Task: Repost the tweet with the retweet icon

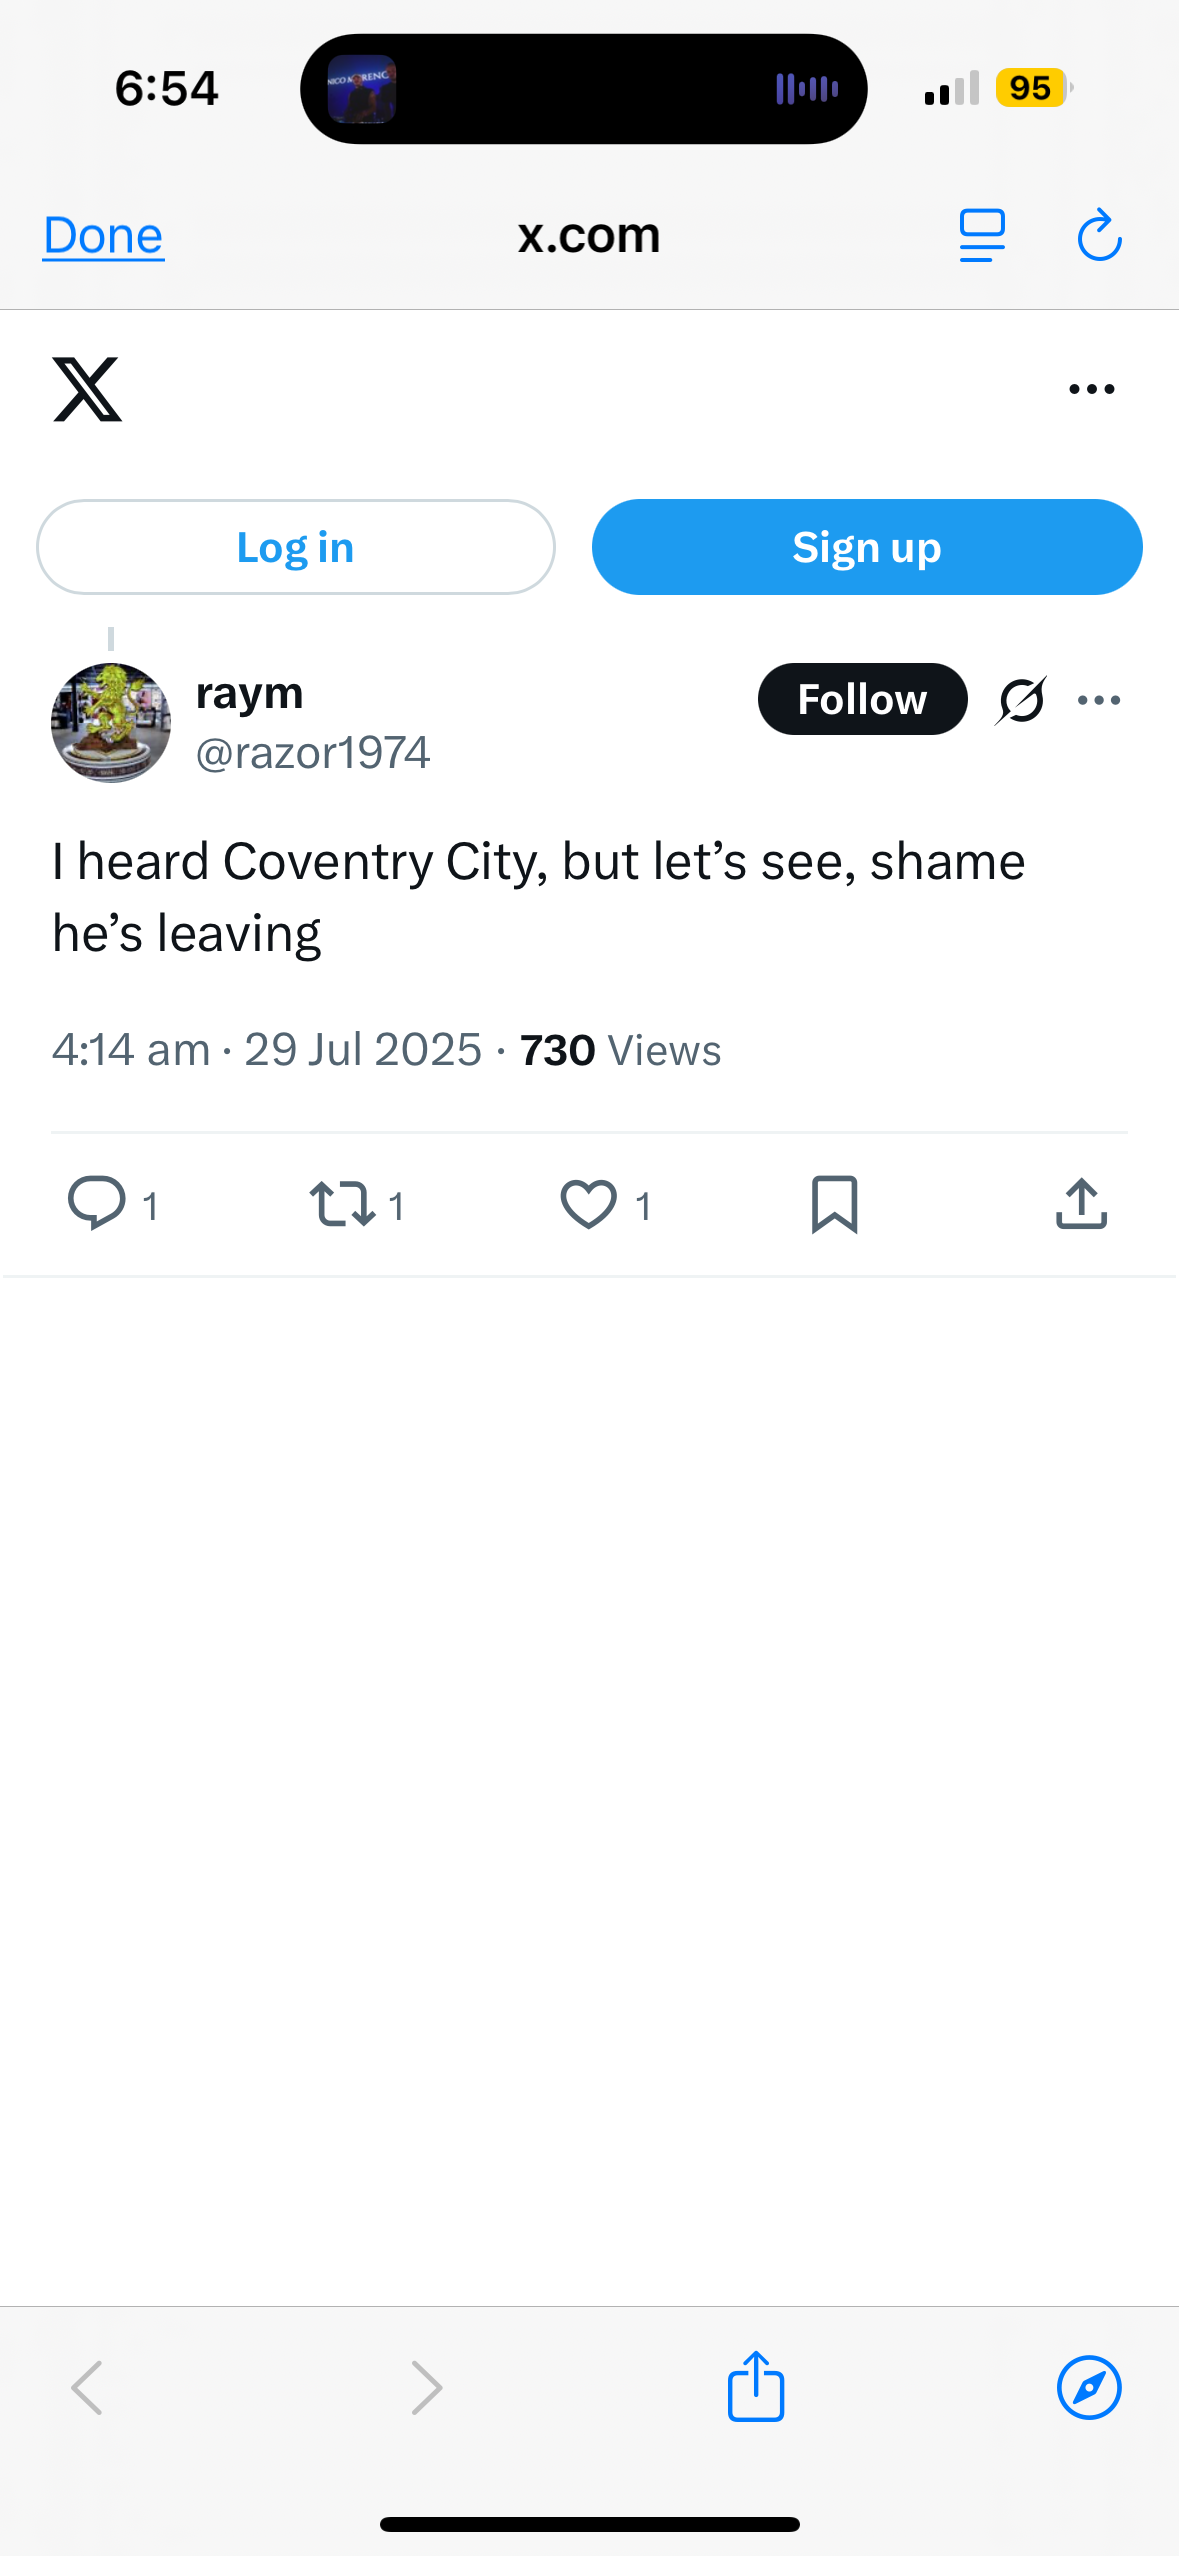Action: (343, 1203)
